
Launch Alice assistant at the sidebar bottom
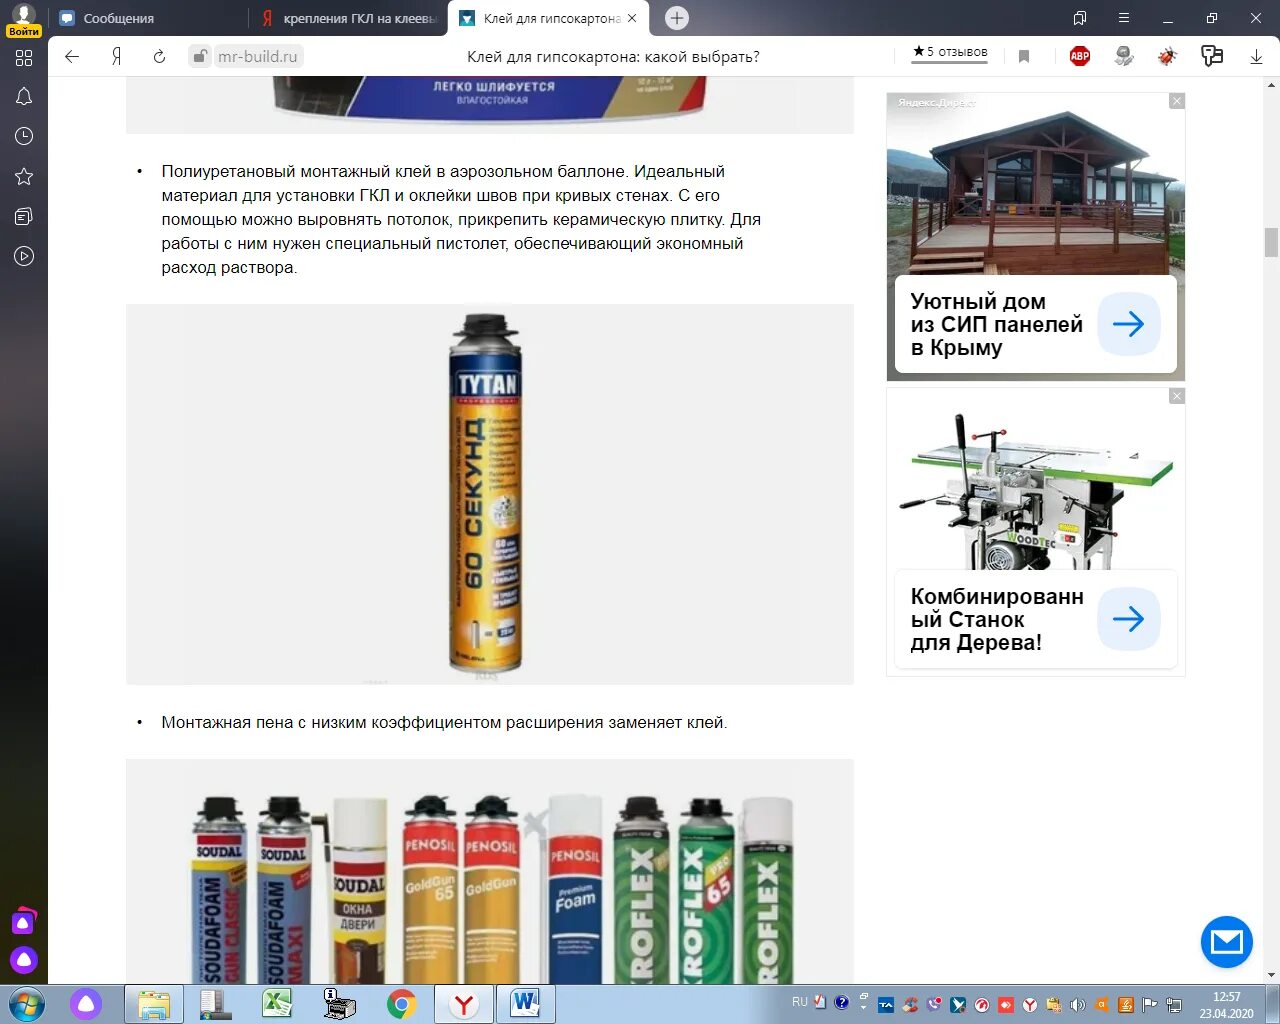(24, 960)
